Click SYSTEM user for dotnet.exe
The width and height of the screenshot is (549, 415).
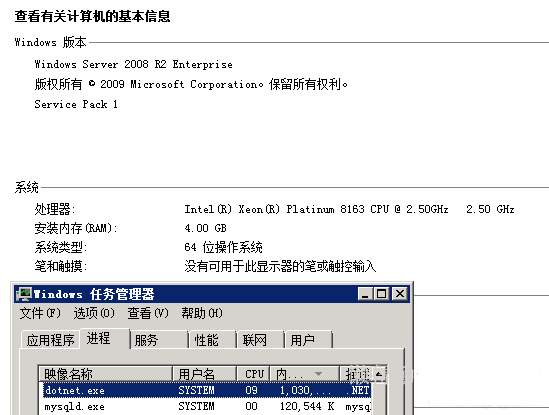click(196, 390)
